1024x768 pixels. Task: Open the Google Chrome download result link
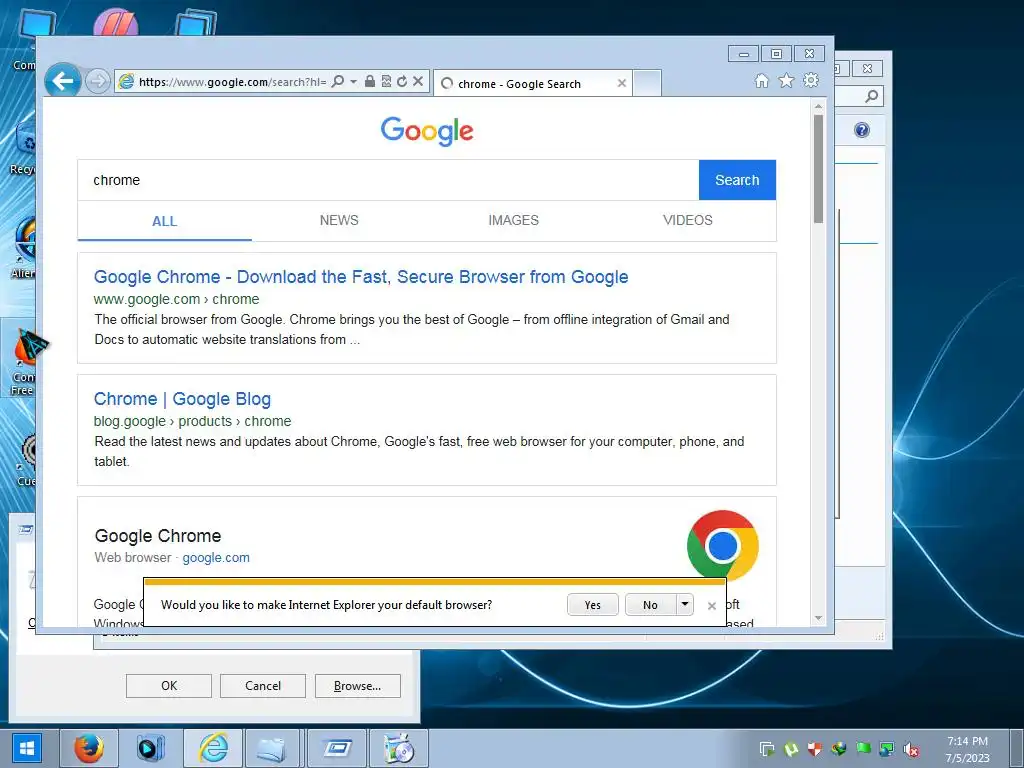point(361,277)
